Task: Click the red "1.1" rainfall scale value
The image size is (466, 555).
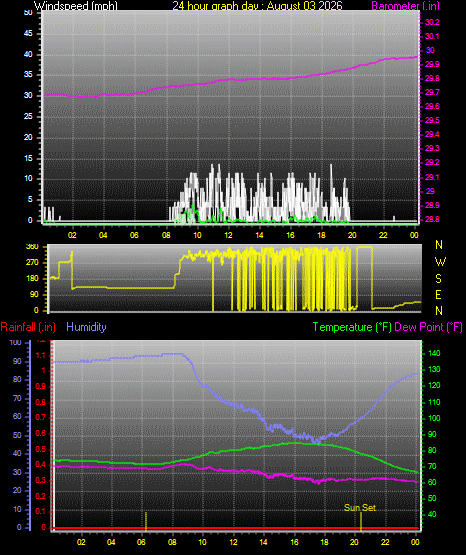Action: click(41, 355)
